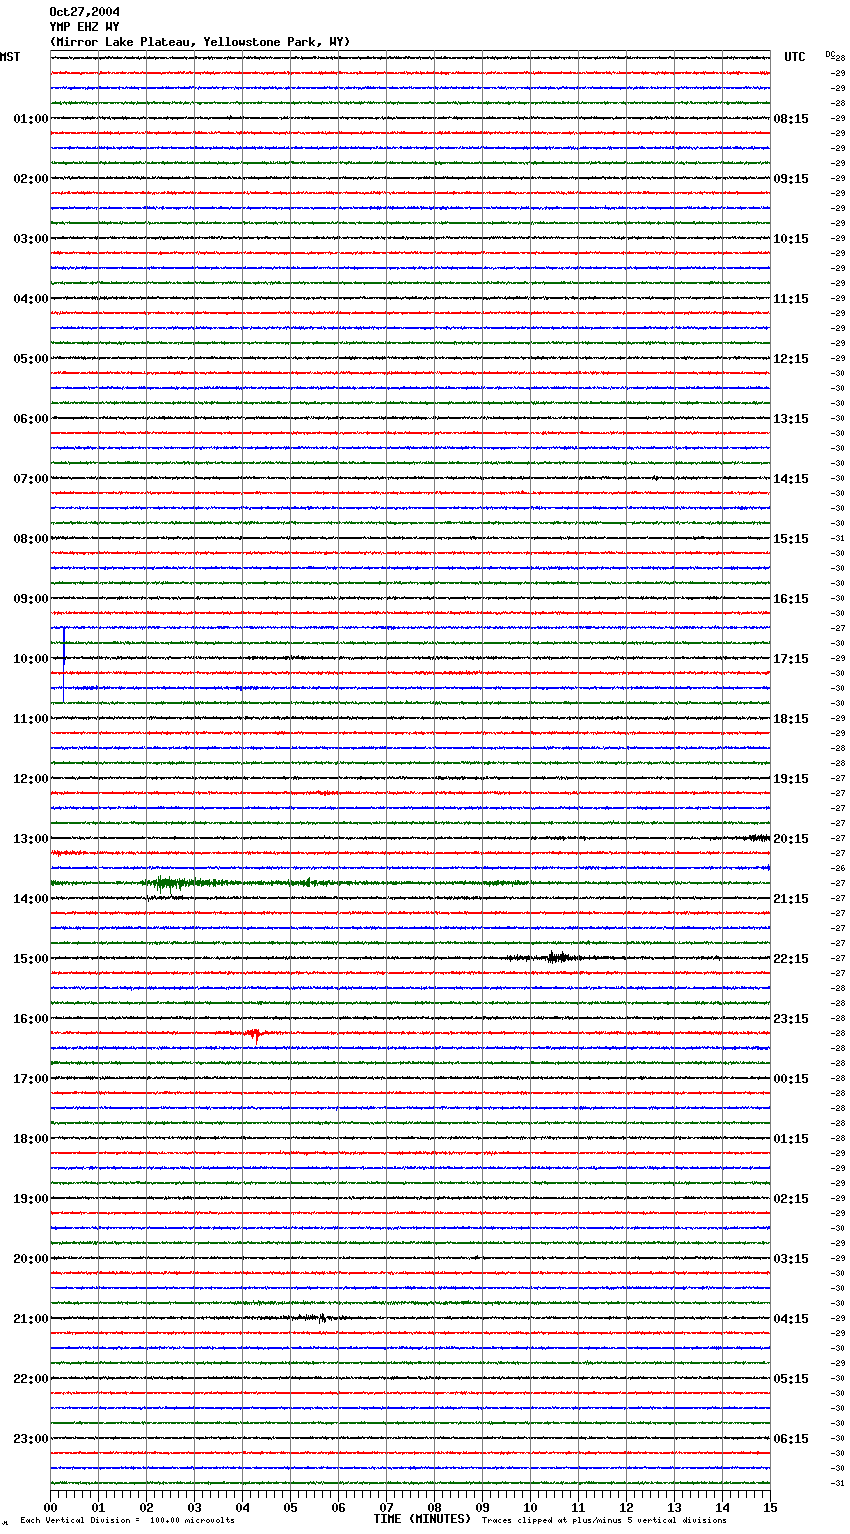Click the Mirror Lake Plateau location caption
Image resolution: width=850 pixels, height=1534 pixels.
point(200,42)
